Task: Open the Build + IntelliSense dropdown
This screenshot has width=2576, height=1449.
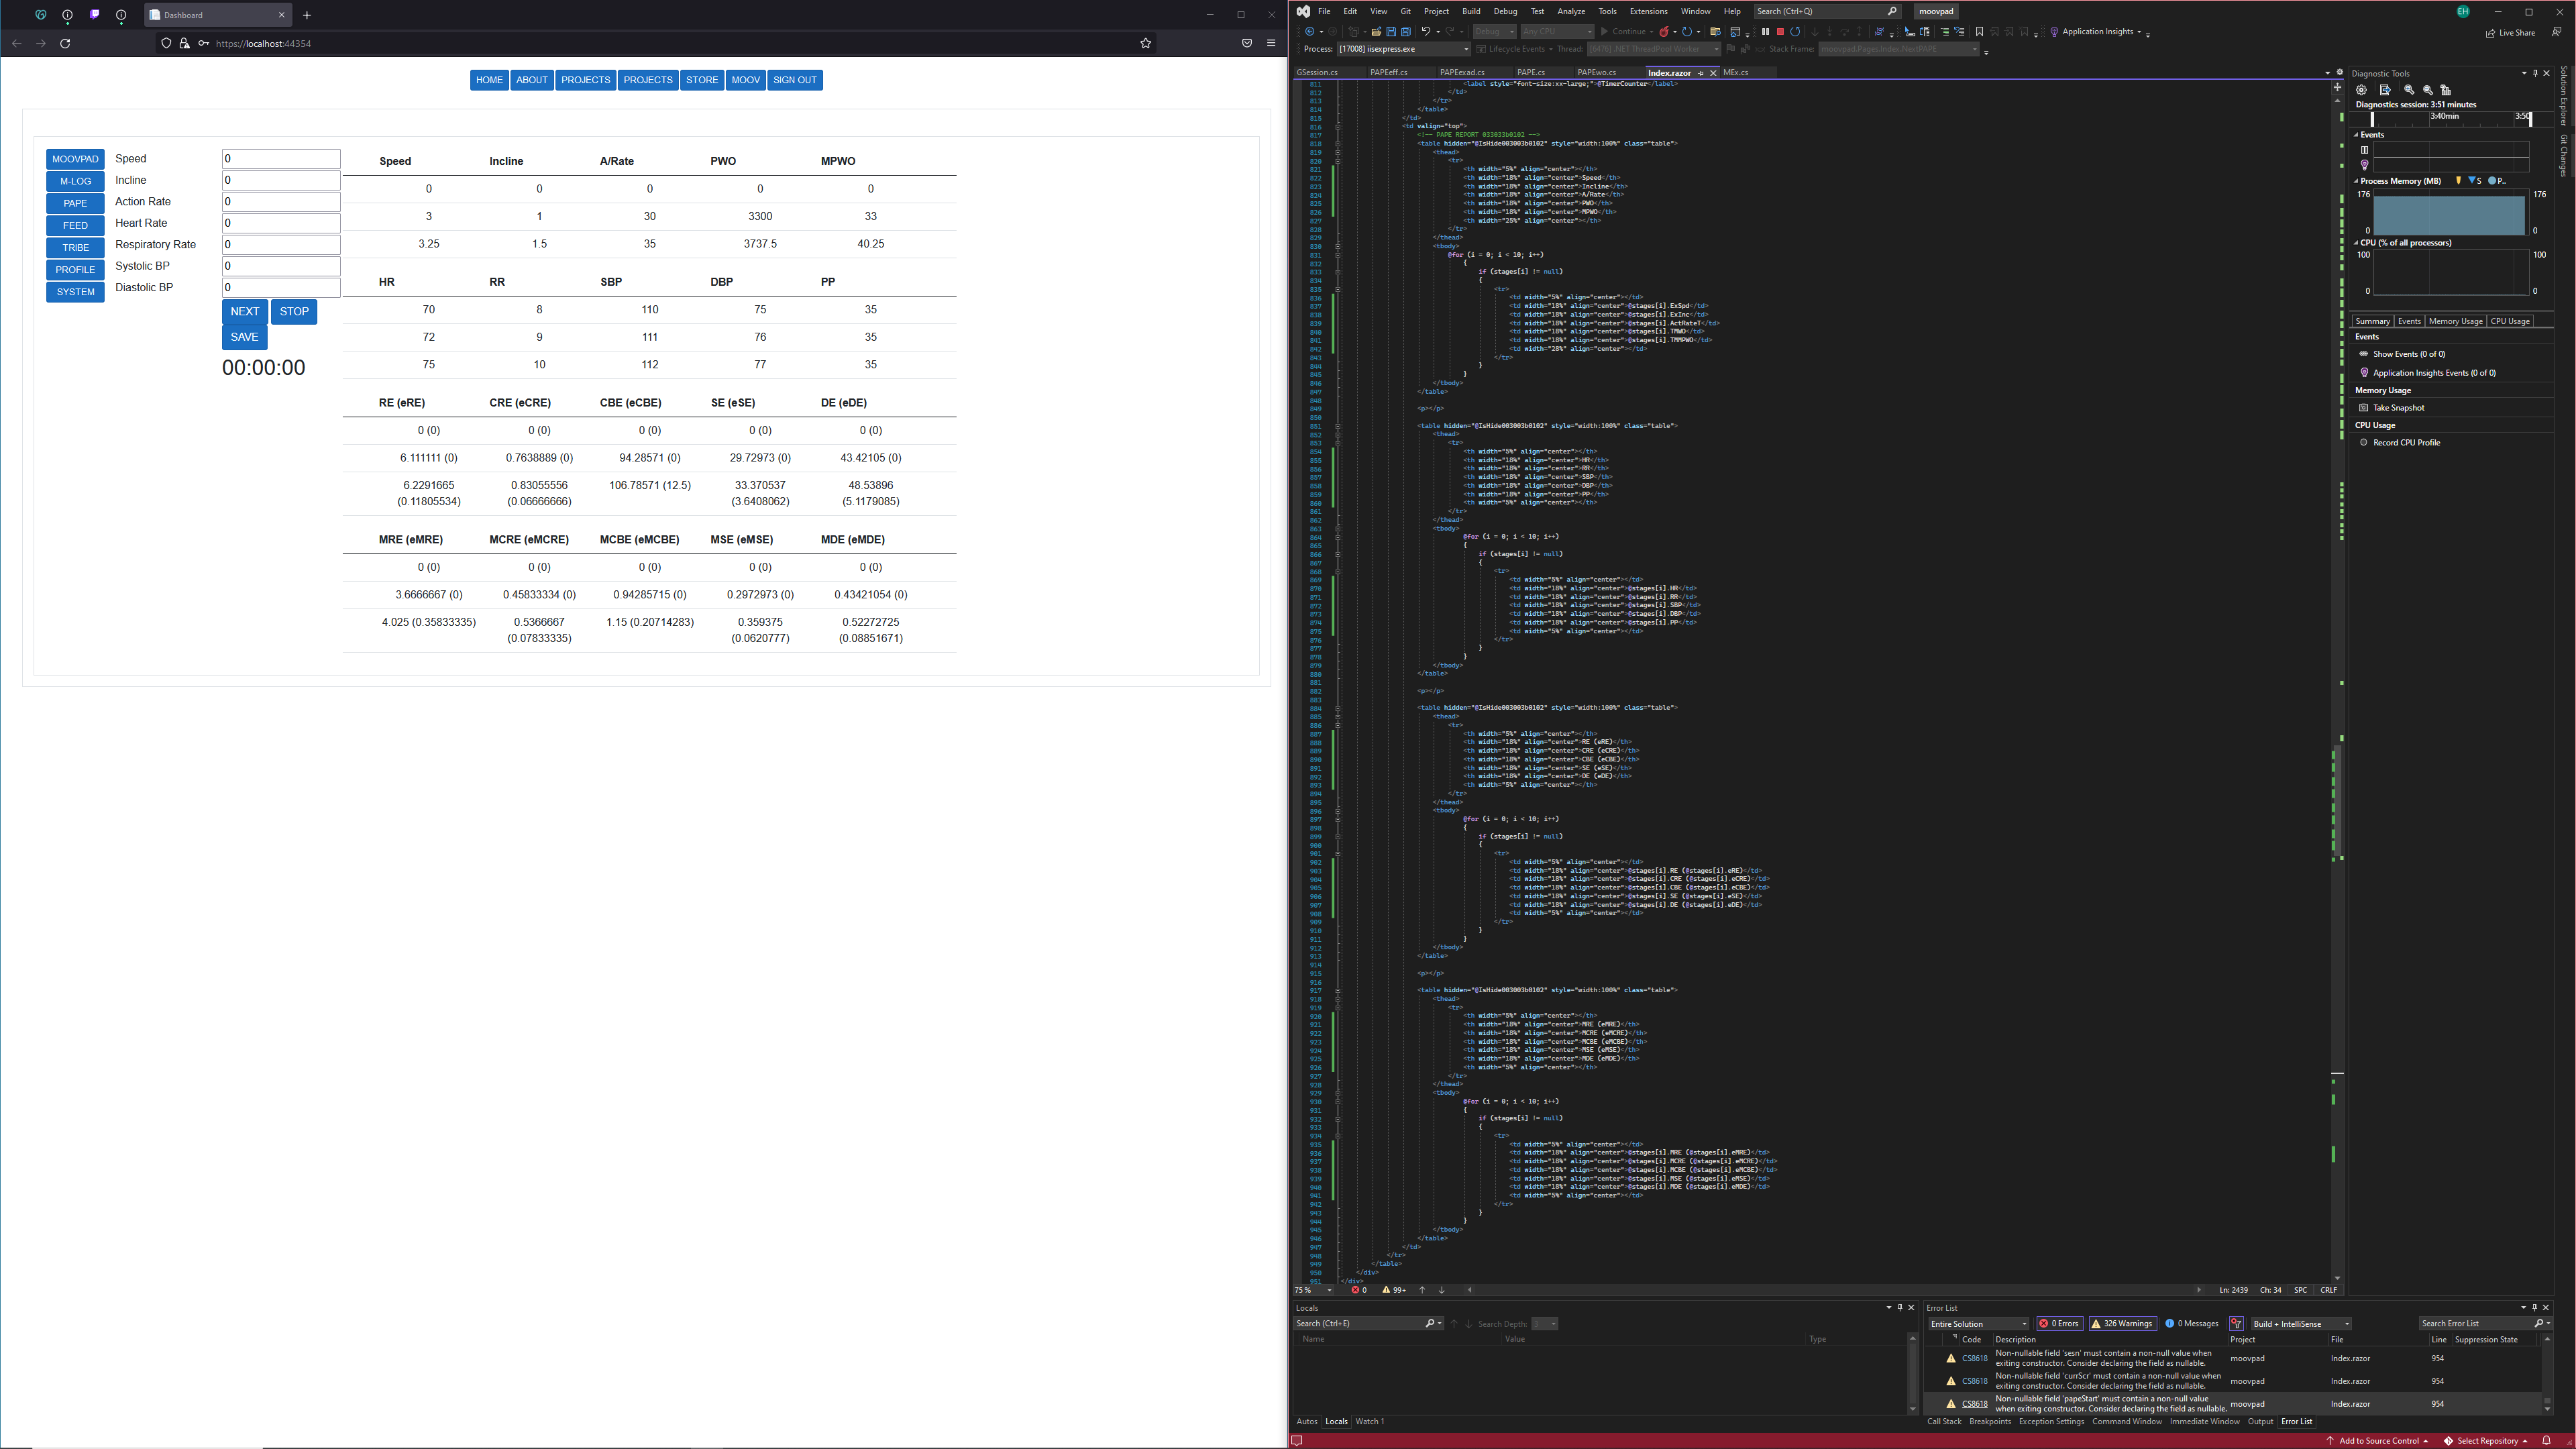Action: click(2301, 1324)
